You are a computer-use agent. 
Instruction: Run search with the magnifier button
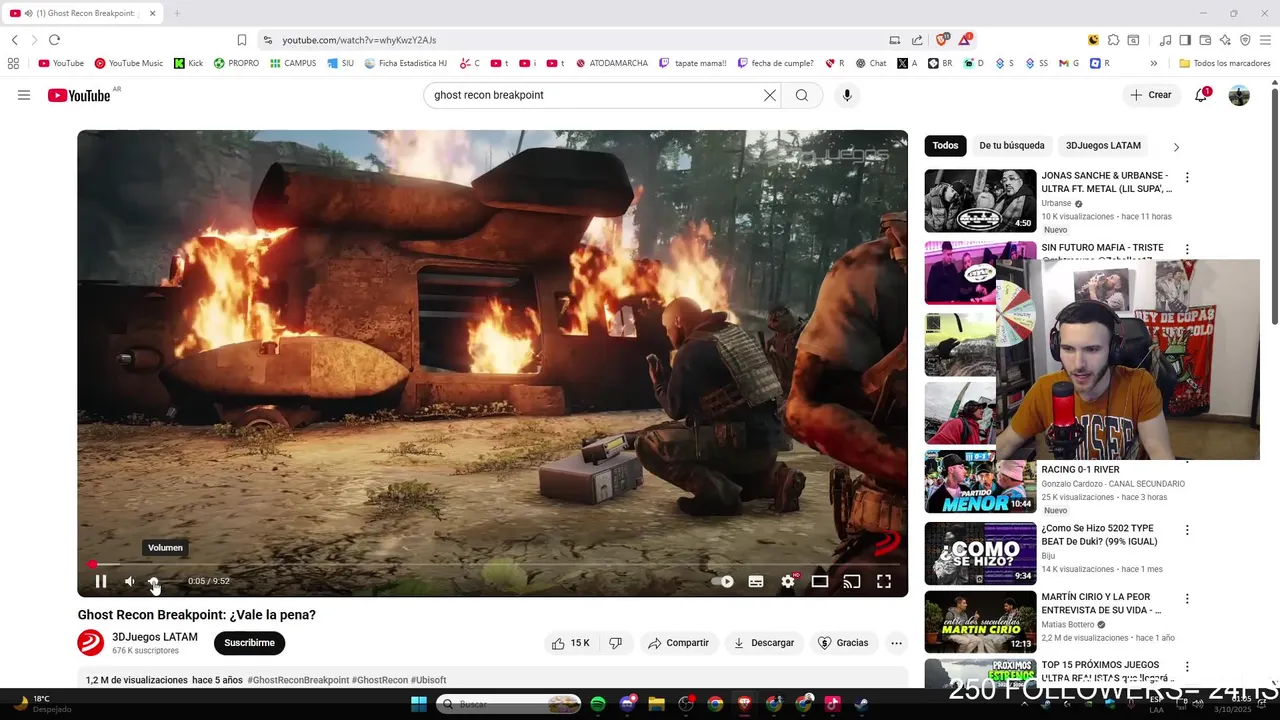click(802, 95)
